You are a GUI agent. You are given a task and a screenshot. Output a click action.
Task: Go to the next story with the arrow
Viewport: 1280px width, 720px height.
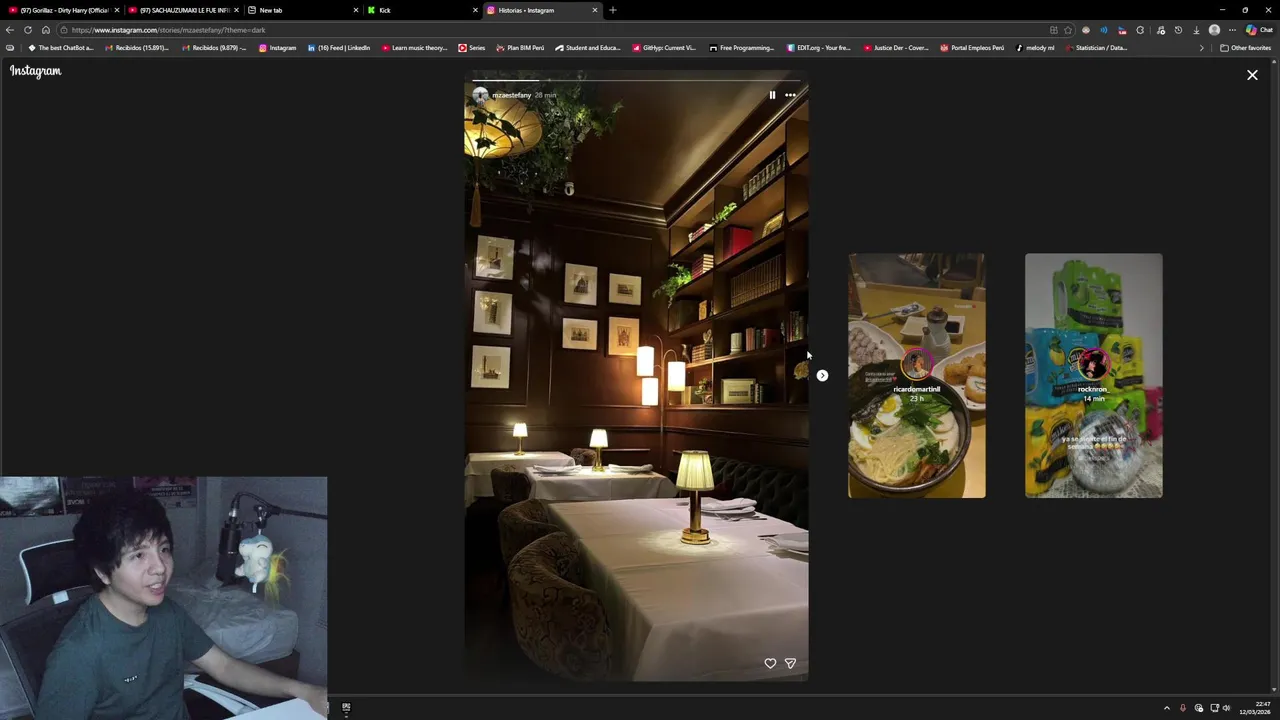click(822, 375)
